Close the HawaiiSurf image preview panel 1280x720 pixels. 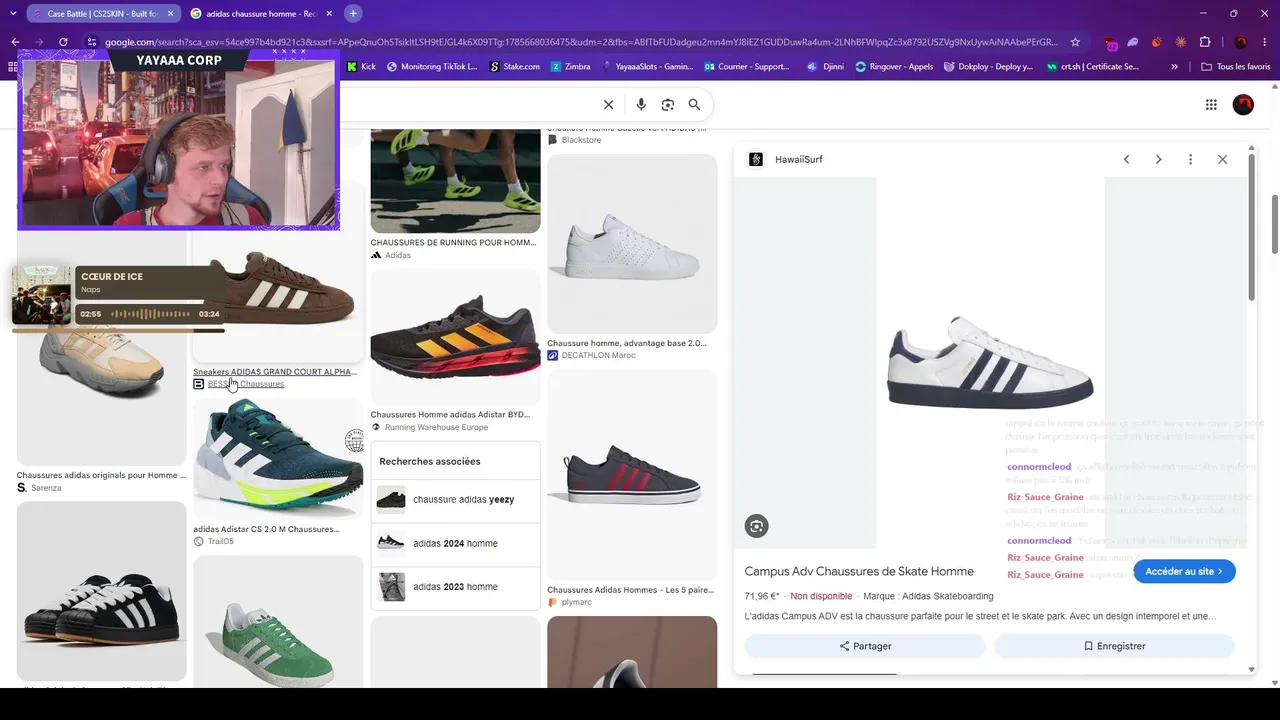pyautogui.click(x=1222, y=159)
